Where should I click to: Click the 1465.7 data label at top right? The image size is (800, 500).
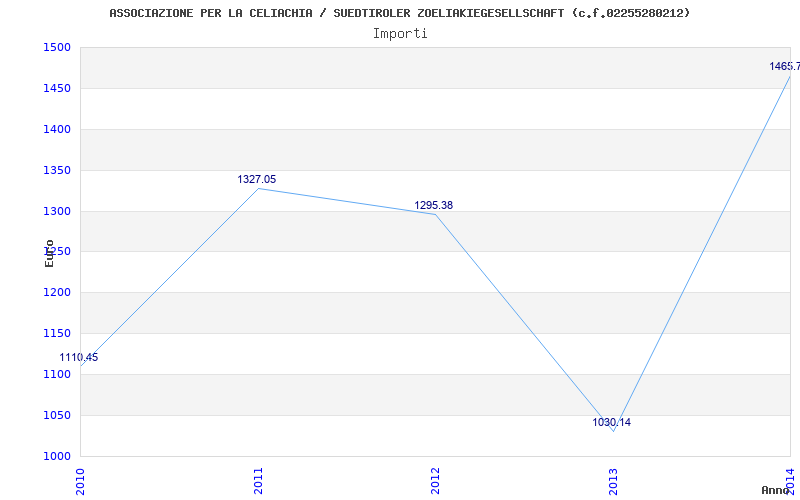coord(785,66)
